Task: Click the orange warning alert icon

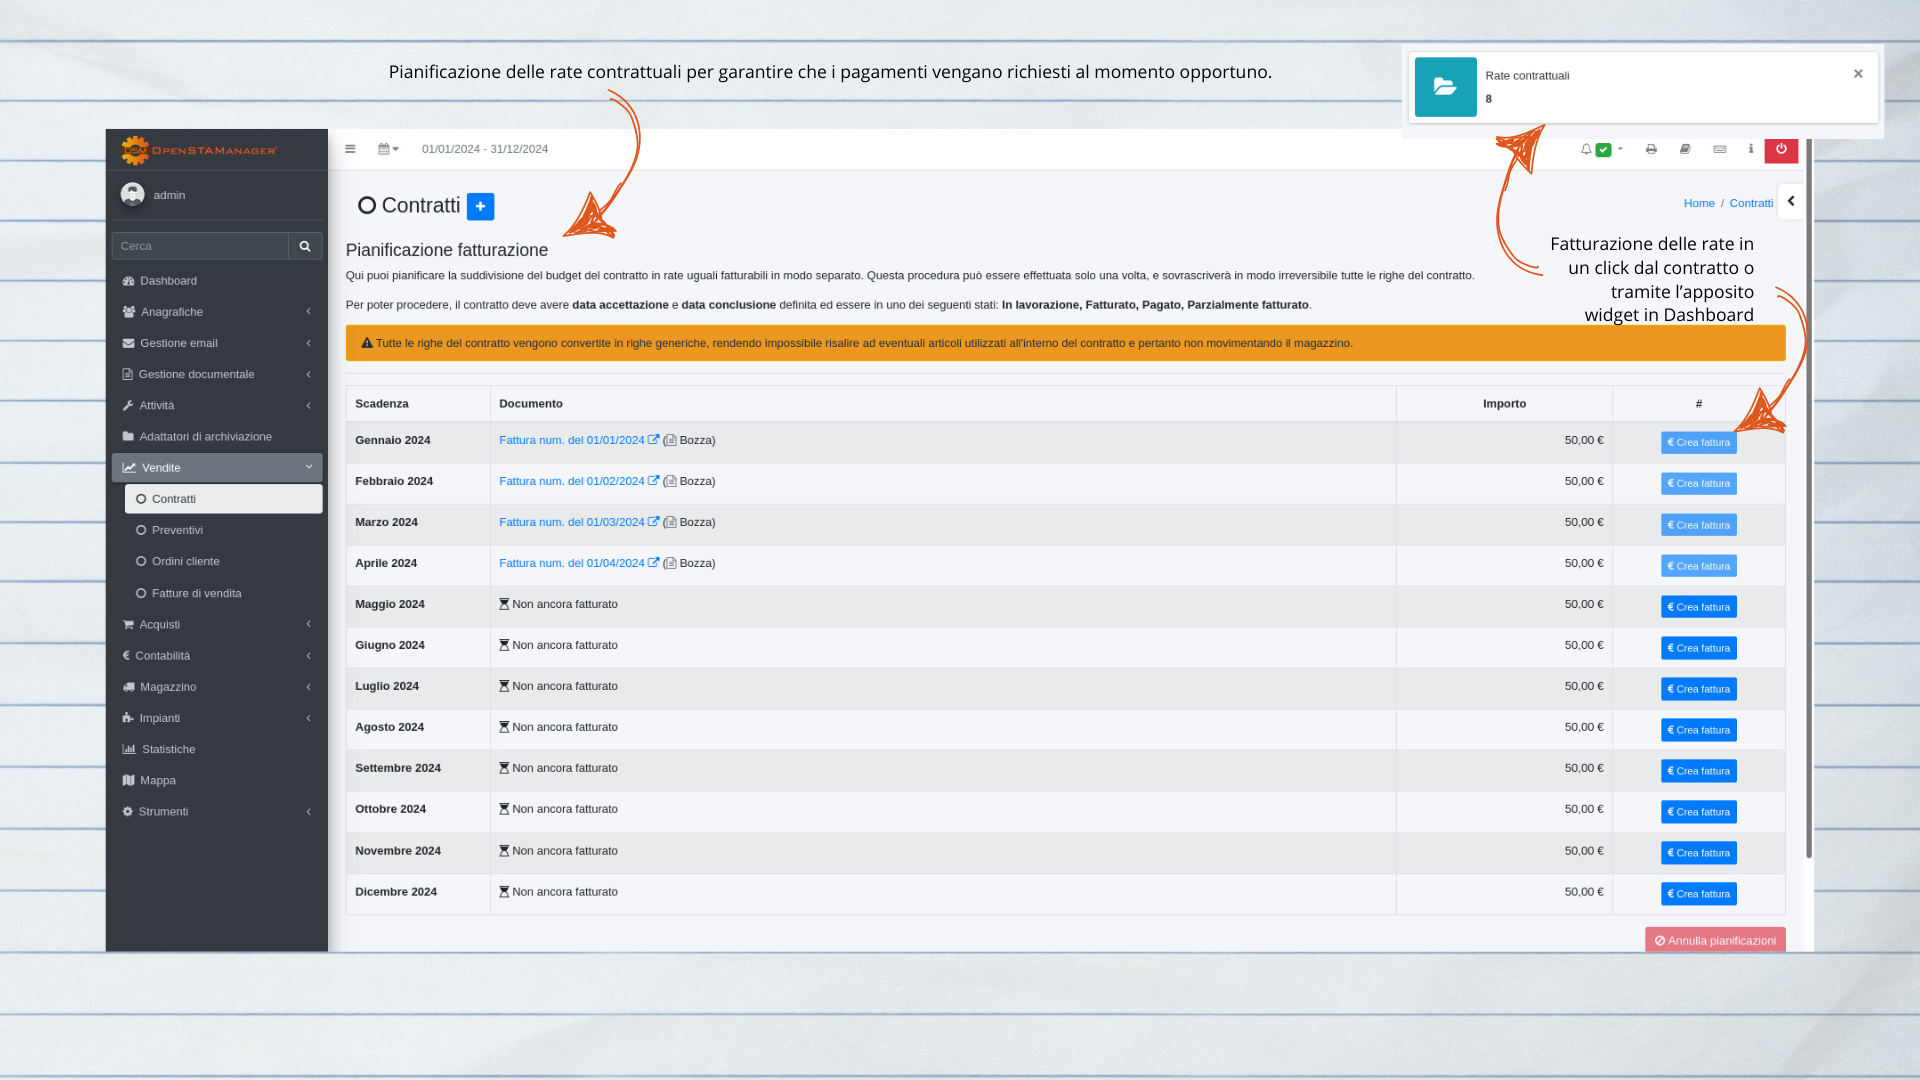Action: [x=367, y=343]
